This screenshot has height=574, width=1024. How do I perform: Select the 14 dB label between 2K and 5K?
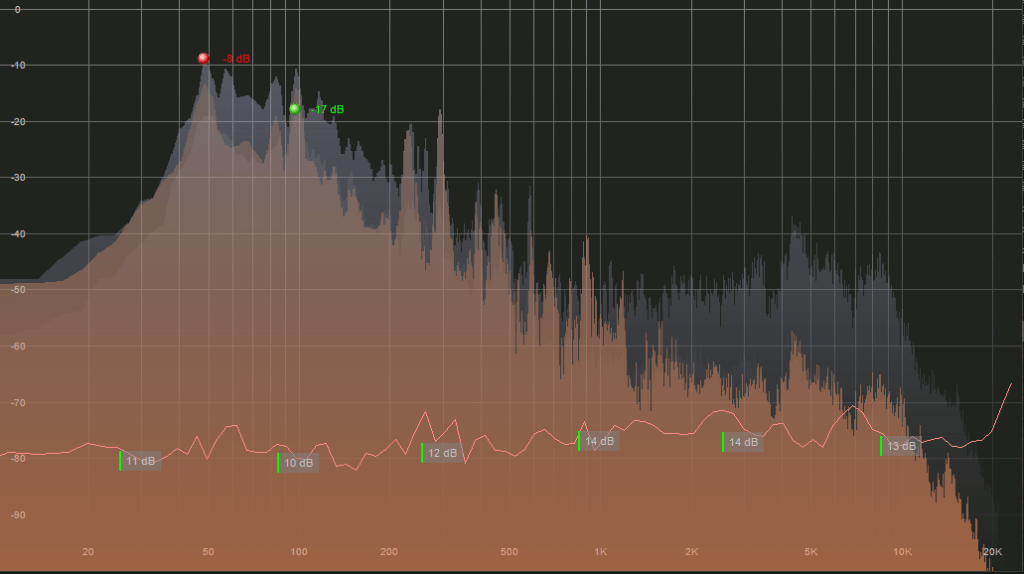(x=743, y=442)
